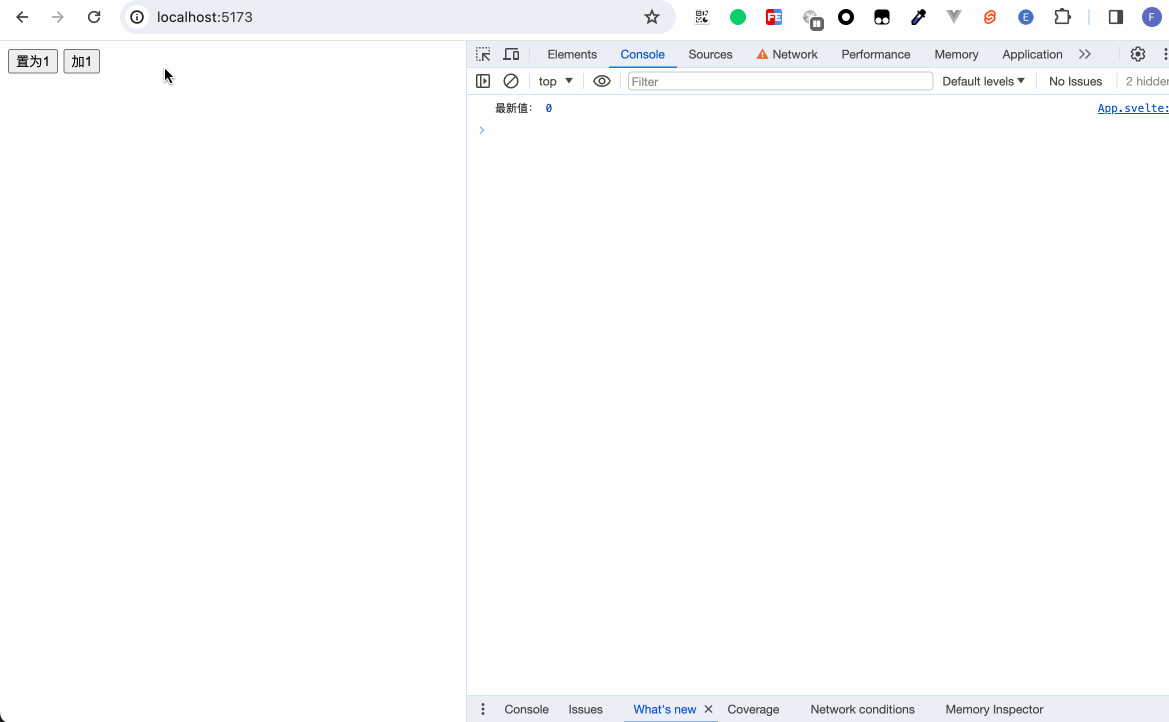The height and width of the screenshot is (722, 1169).
Task: Reload the page
Action: [94, 17]
